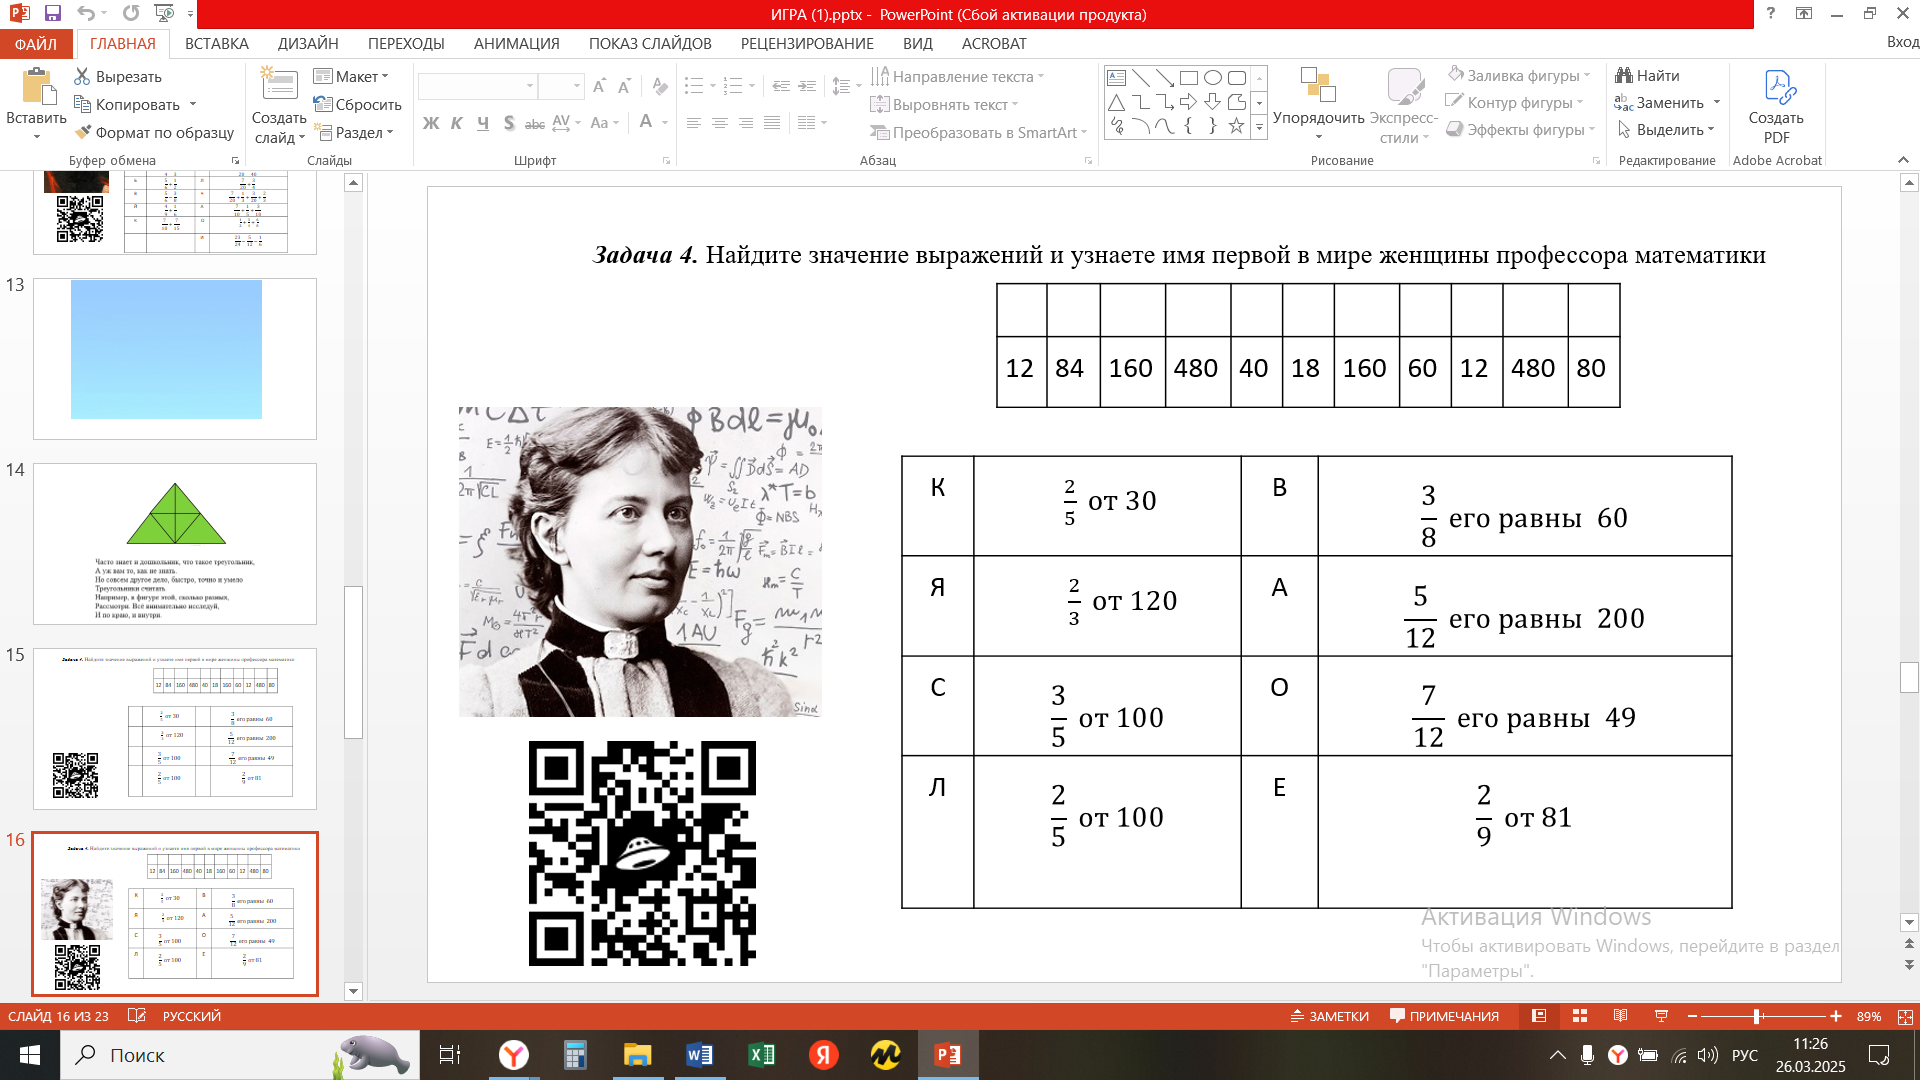This screenshot has height=1080, width=1920.
Task: Toggle underline (Ч) formatting
Action: point(483,123)
